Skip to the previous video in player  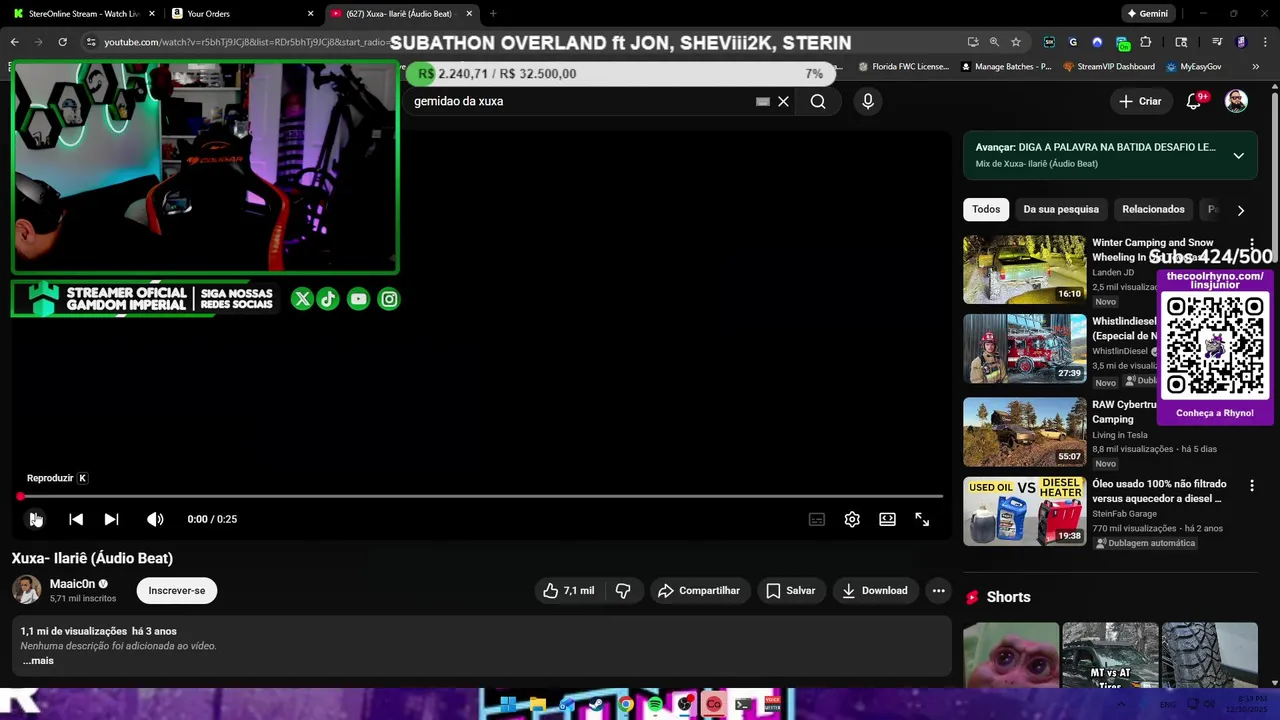point(76,519)
